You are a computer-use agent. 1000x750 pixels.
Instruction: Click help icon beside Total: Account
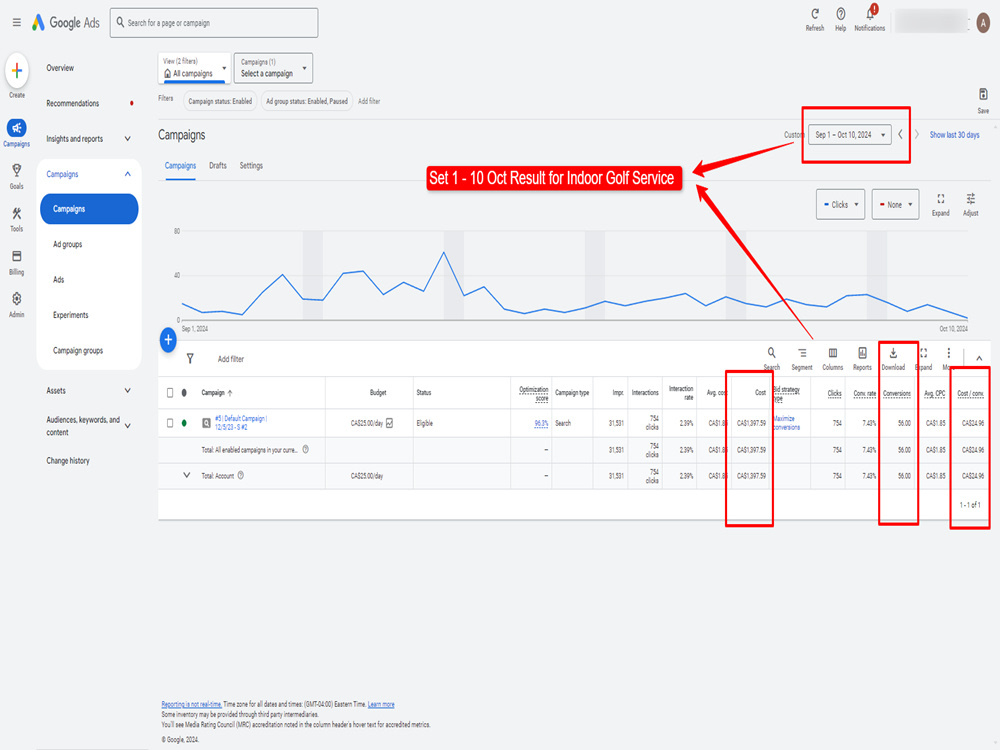(240, 475)
